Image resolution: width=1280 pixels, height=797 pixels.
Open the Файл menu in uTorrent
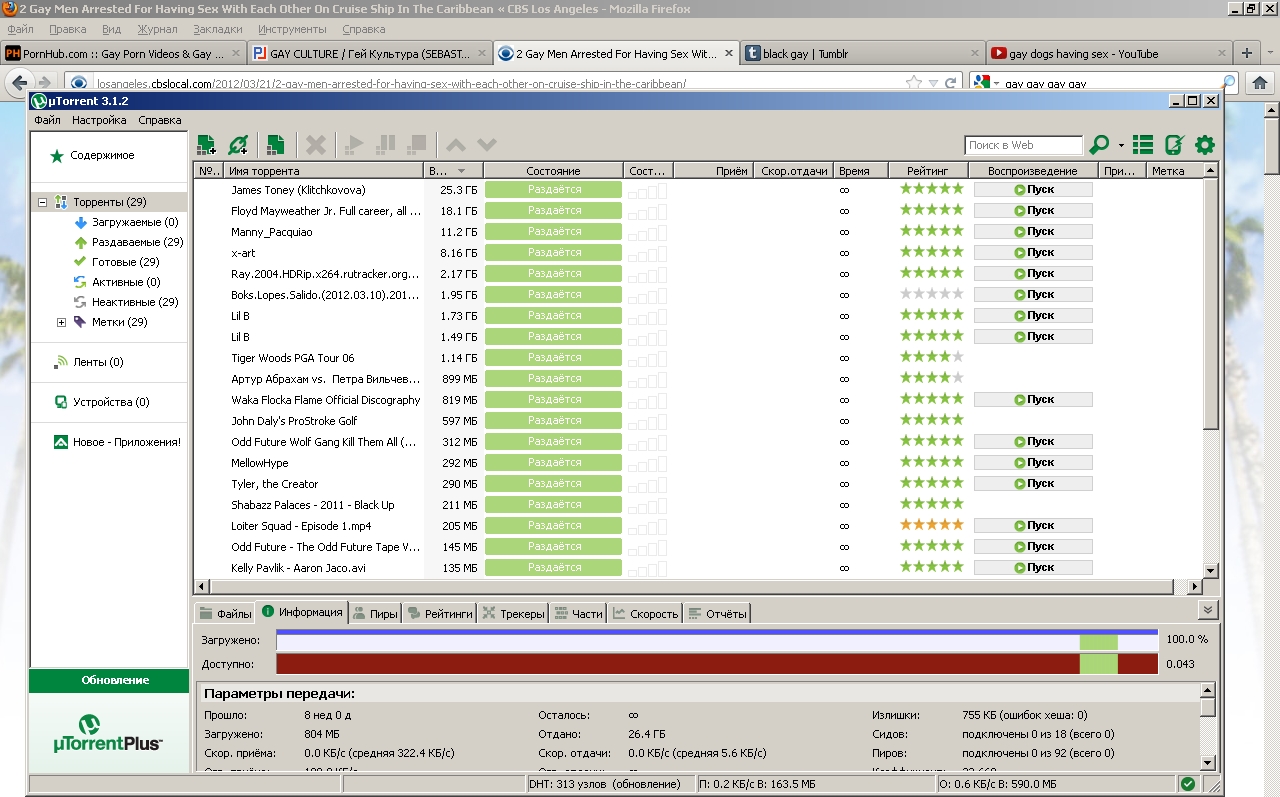click(47, 120)
